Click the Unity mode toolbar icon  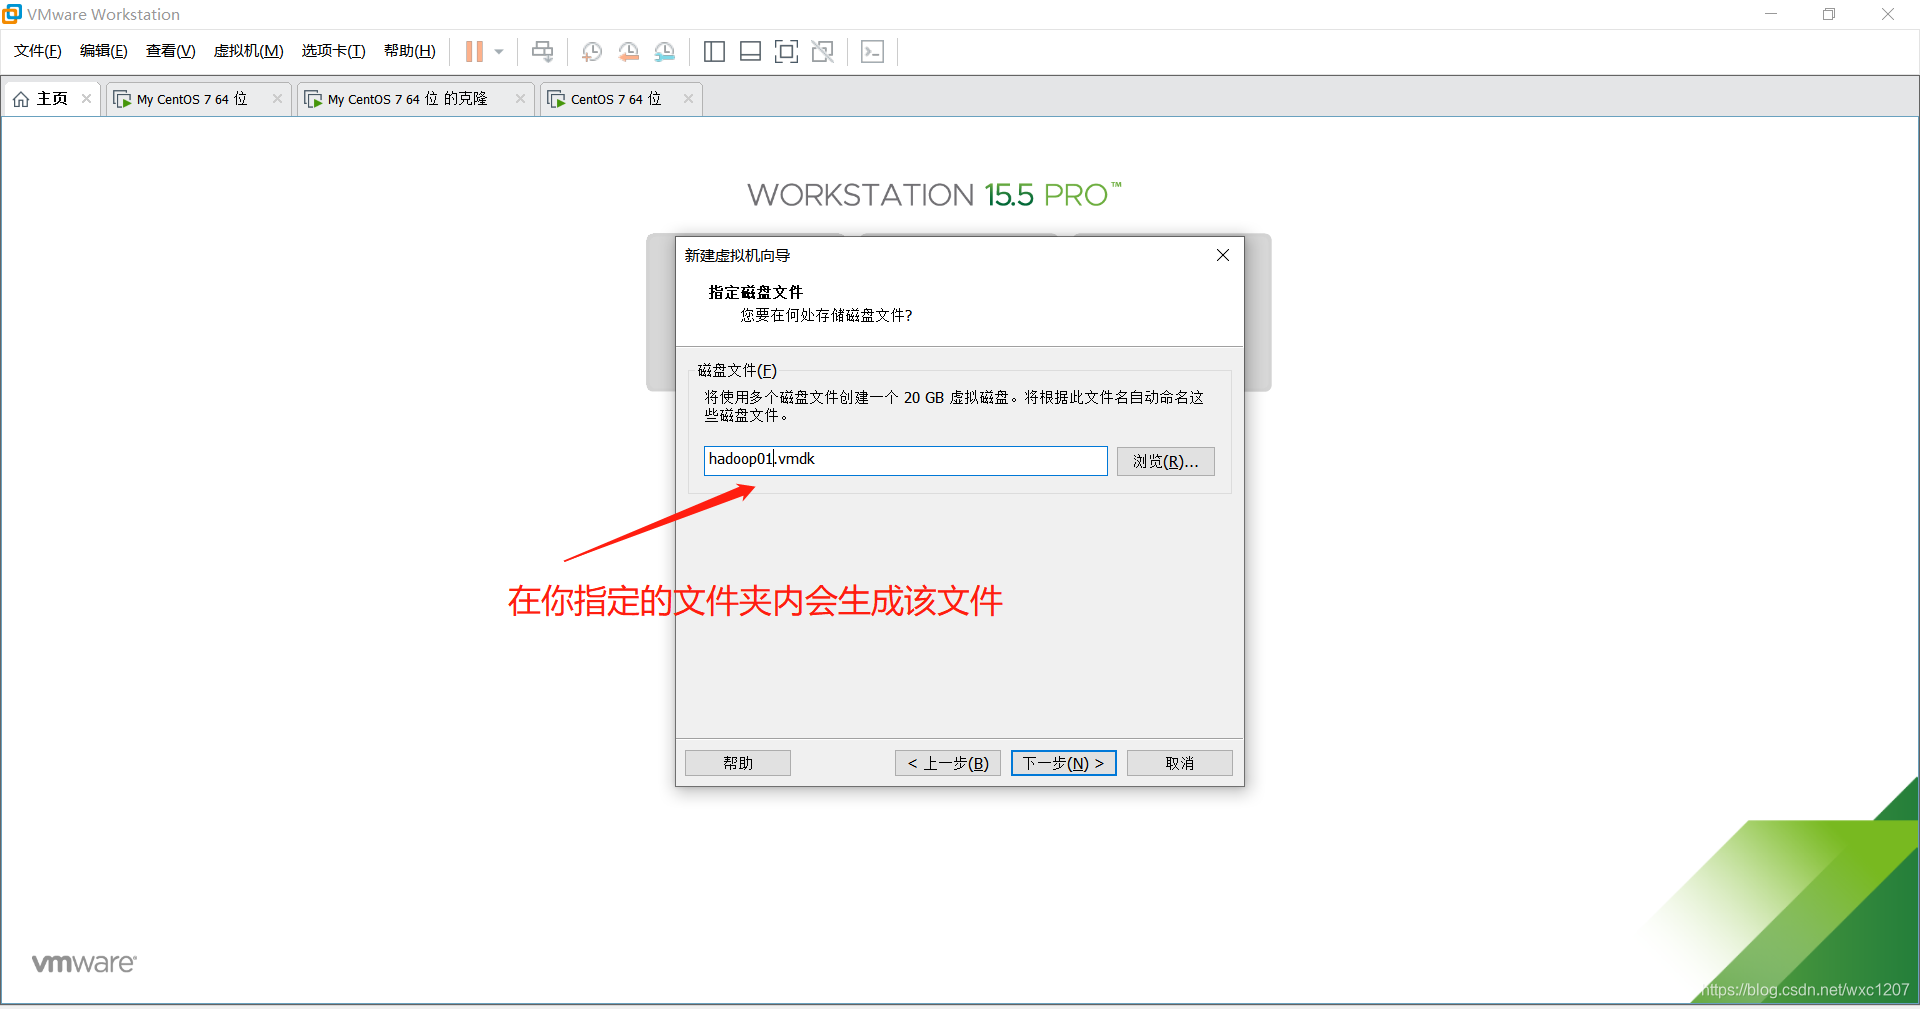[823, 51]
